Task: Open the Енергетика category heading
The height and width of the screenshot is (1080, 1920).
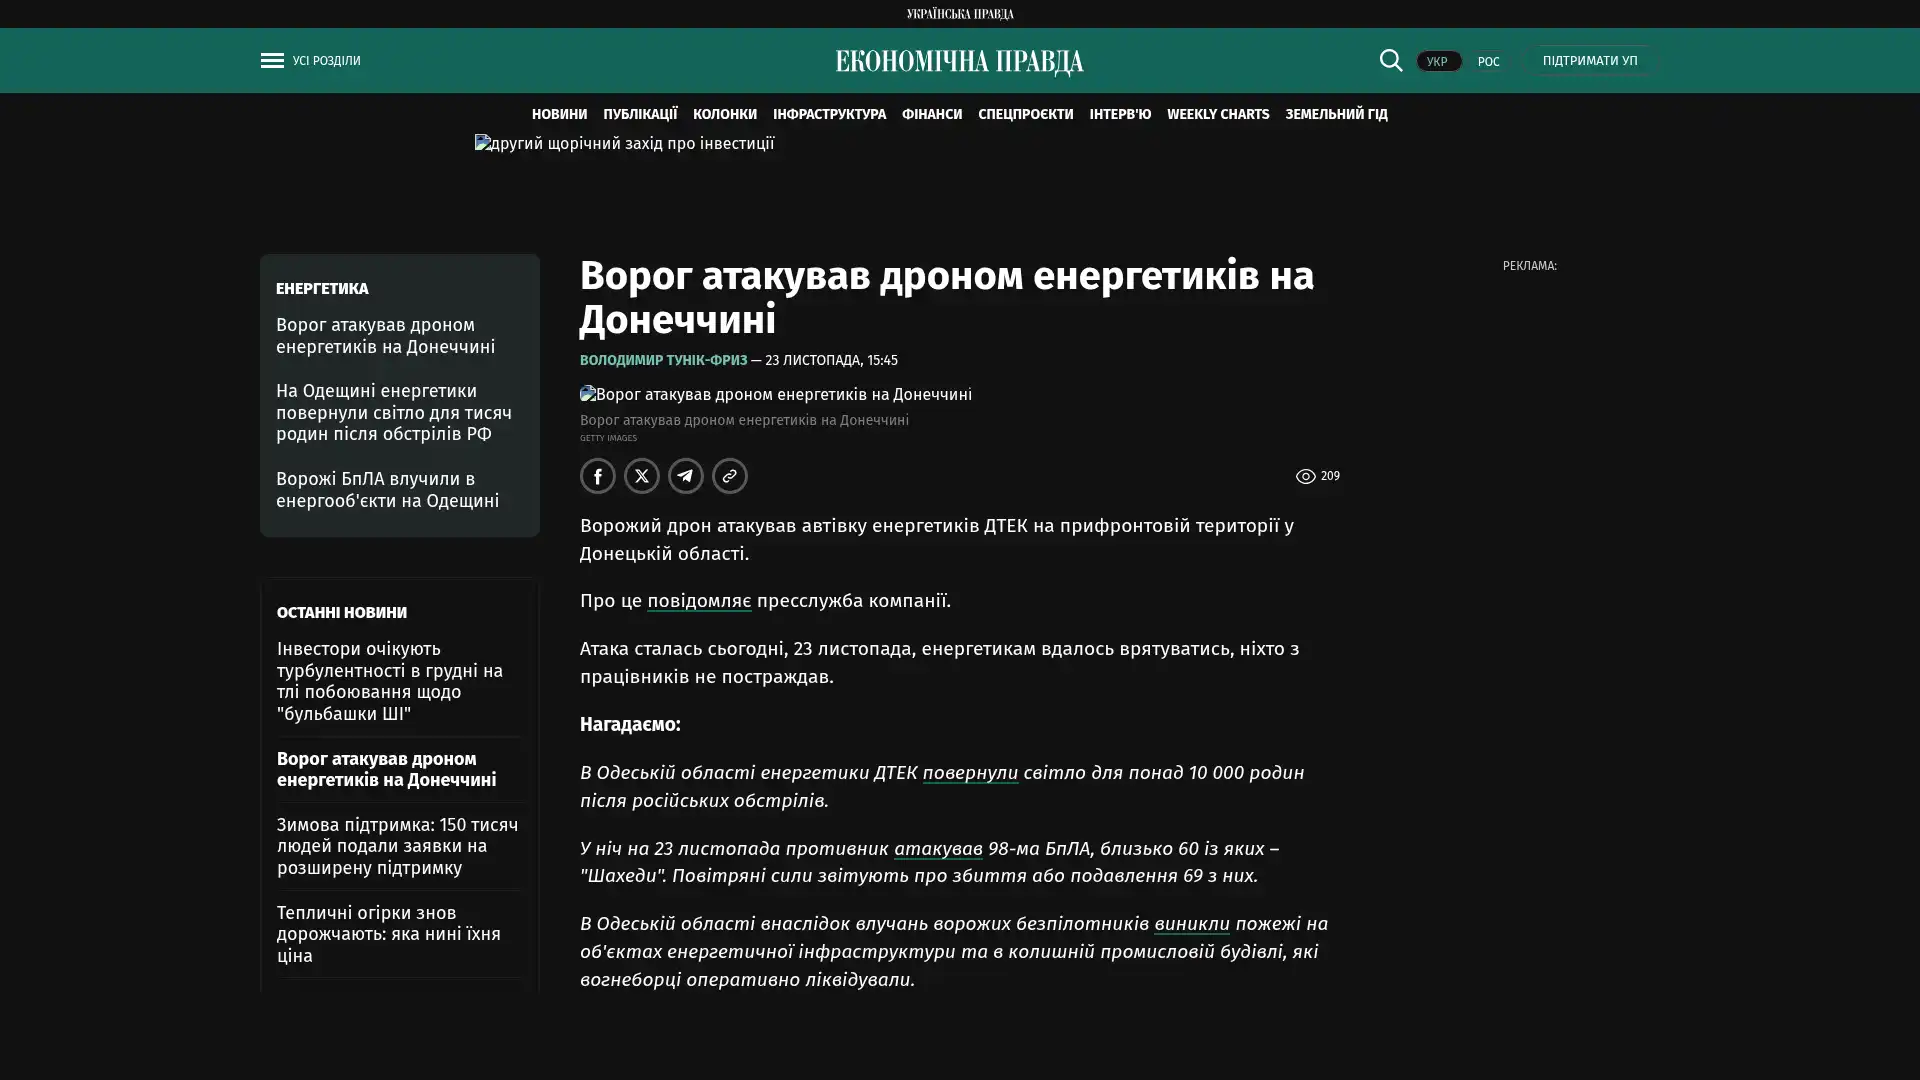Action: coord(322,289)
